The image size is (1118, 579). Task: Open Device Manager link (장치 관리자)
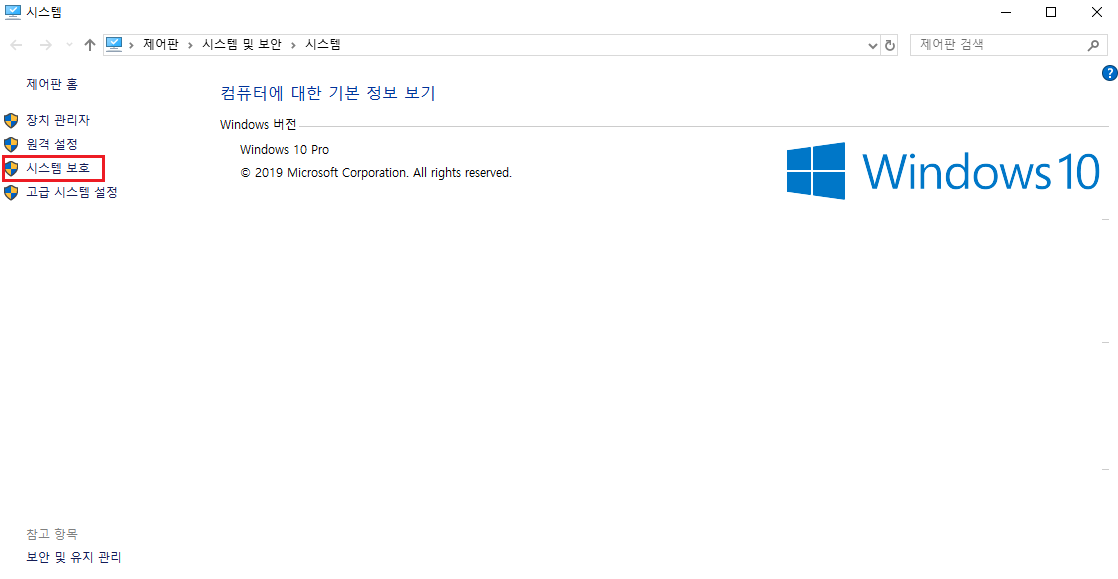58,120
